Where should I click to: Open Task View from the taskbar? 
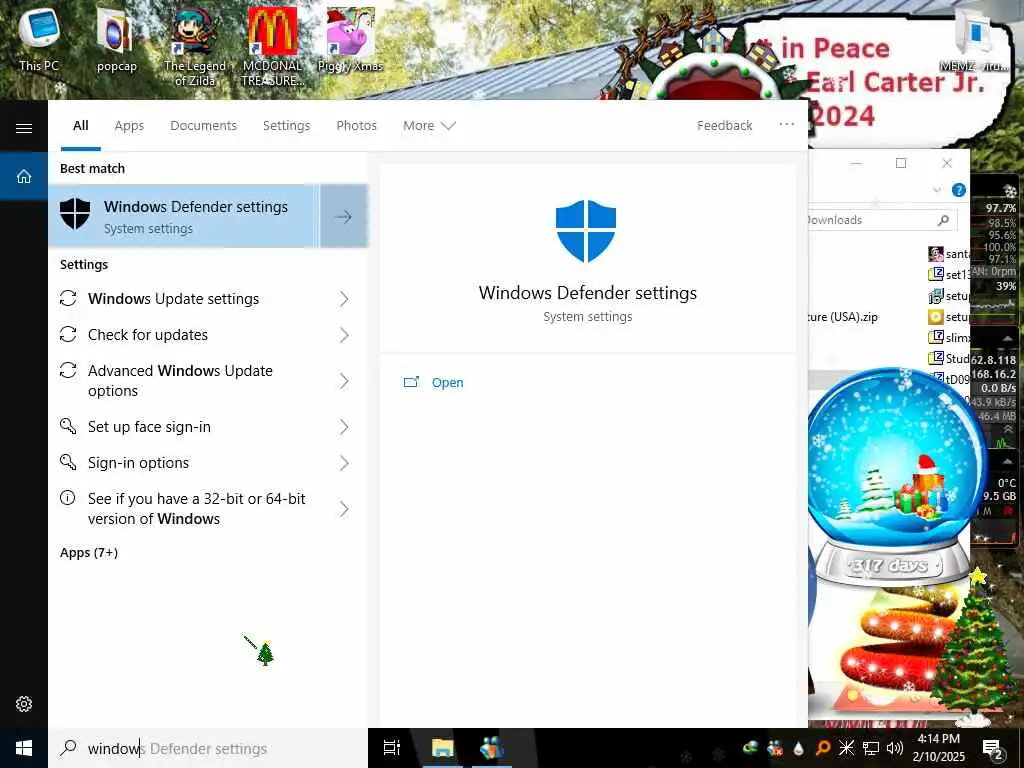[392, 748]
